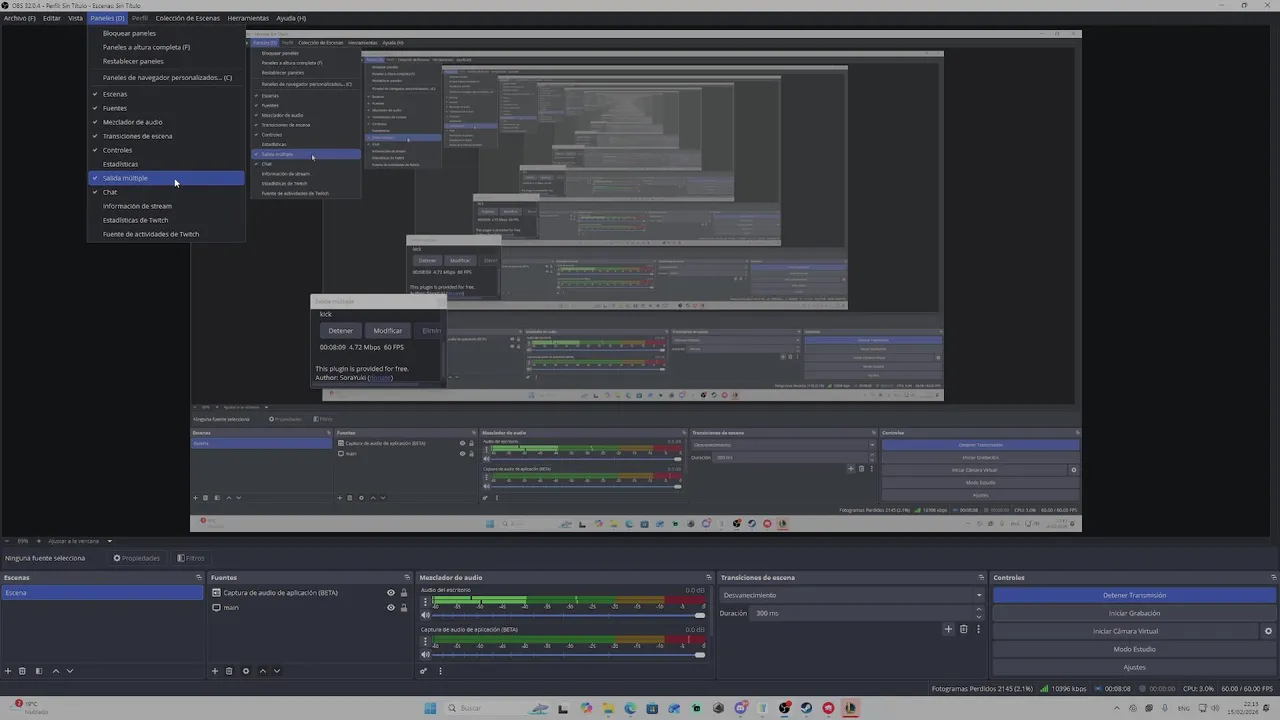The width and height of the screenshot is (1280, 720).
Task: Move source up arrow in Fuentes toolbar
Action: 263,671
